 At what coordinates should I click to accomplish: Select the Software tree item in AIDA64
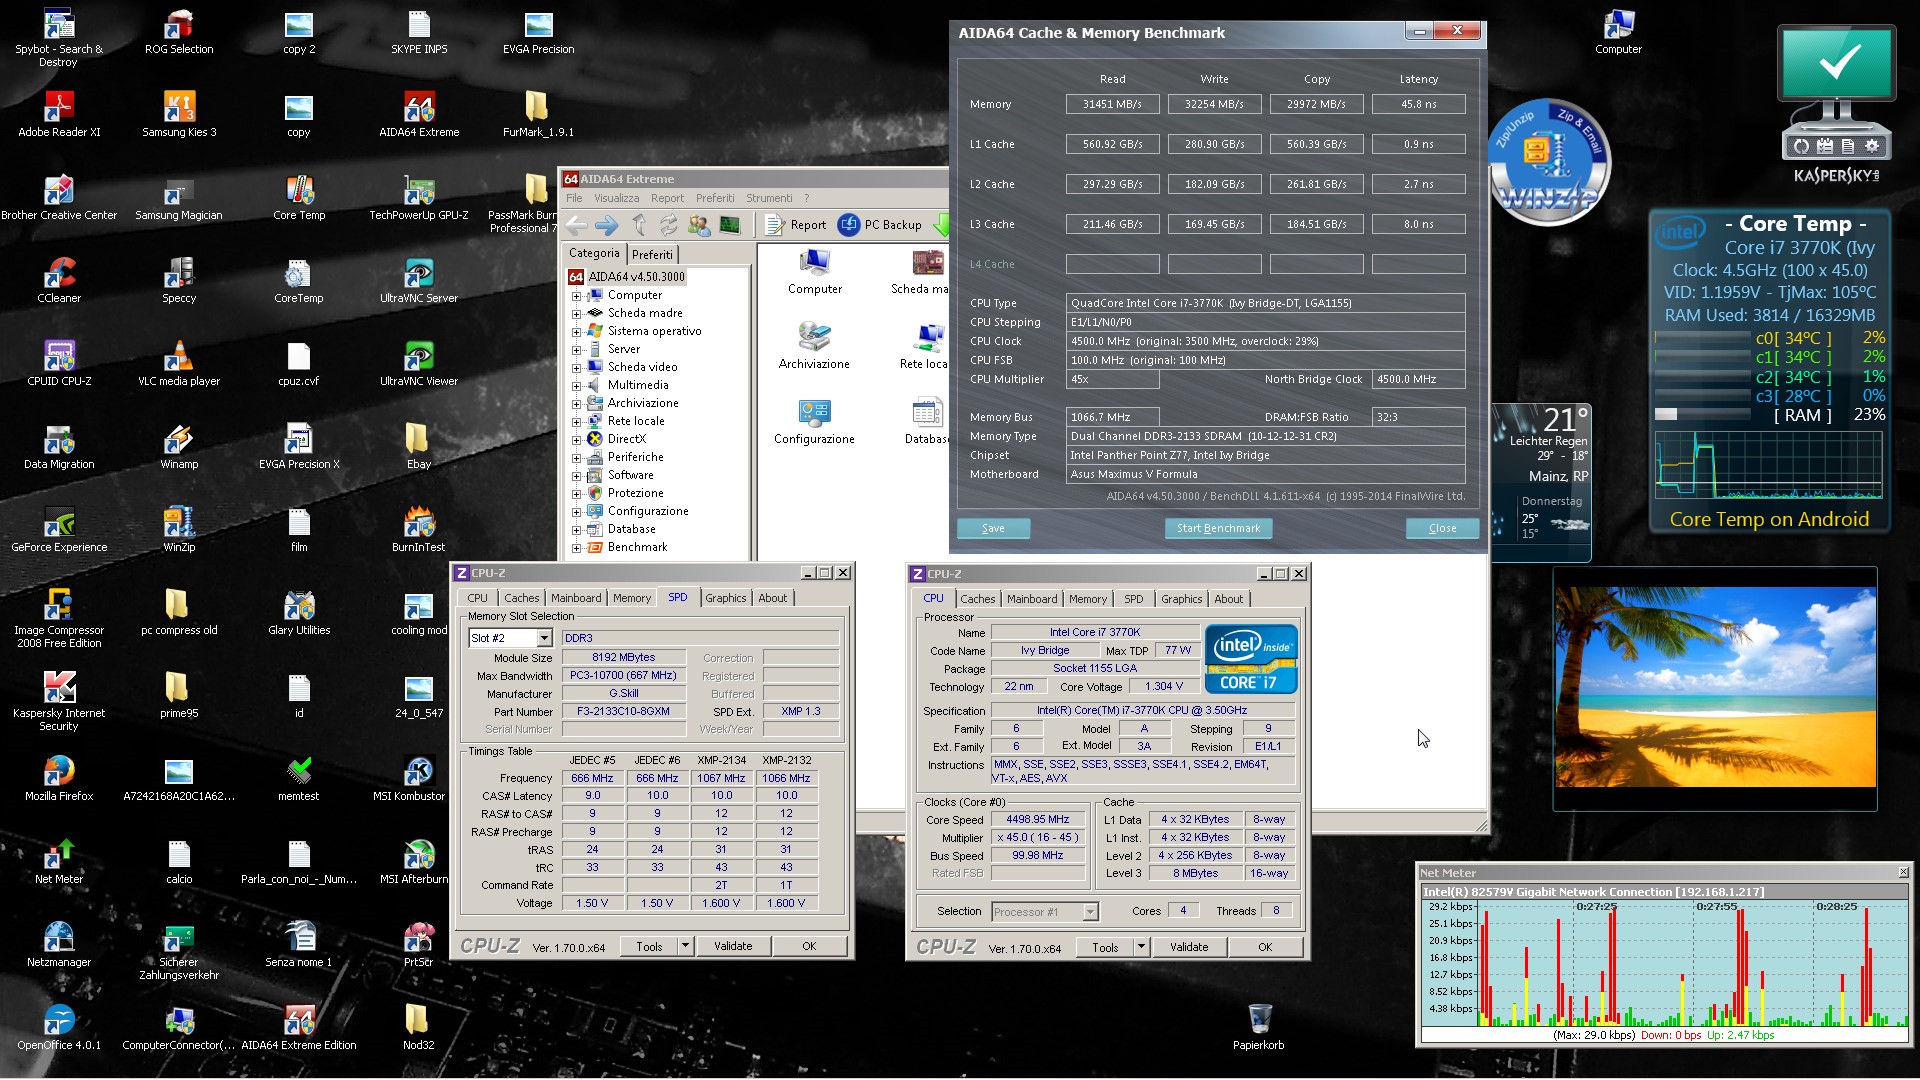[x=630, y=475]
